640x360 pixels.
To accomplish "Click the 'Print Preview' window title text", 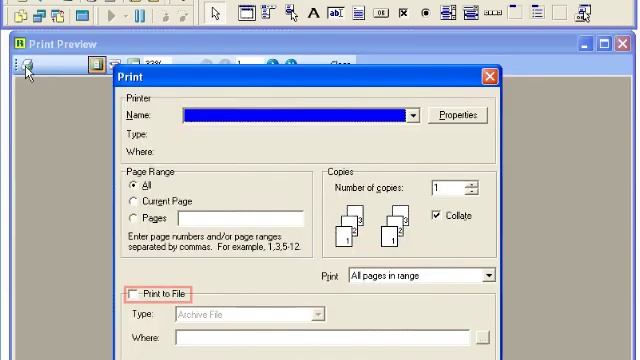I will click(63, 44).
